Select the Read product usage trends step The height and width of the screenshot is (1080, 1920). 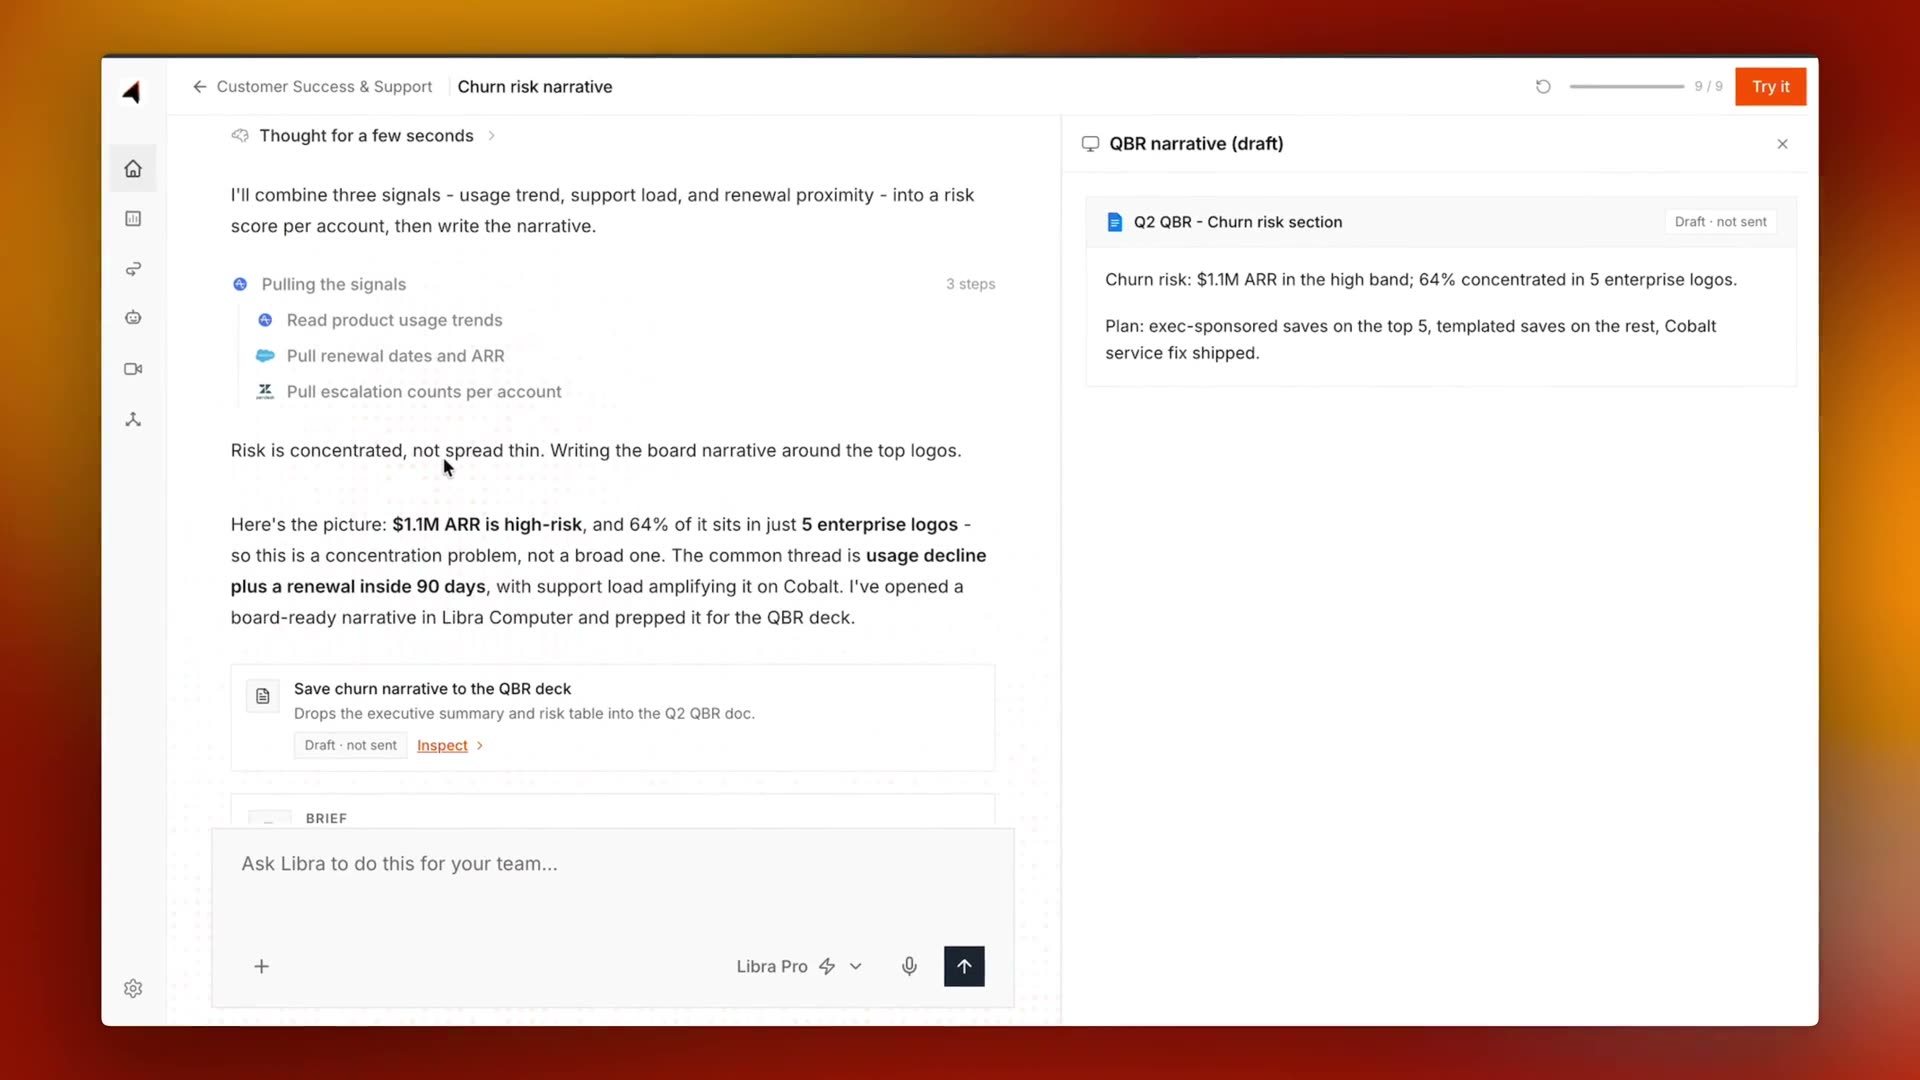[395, 320]
